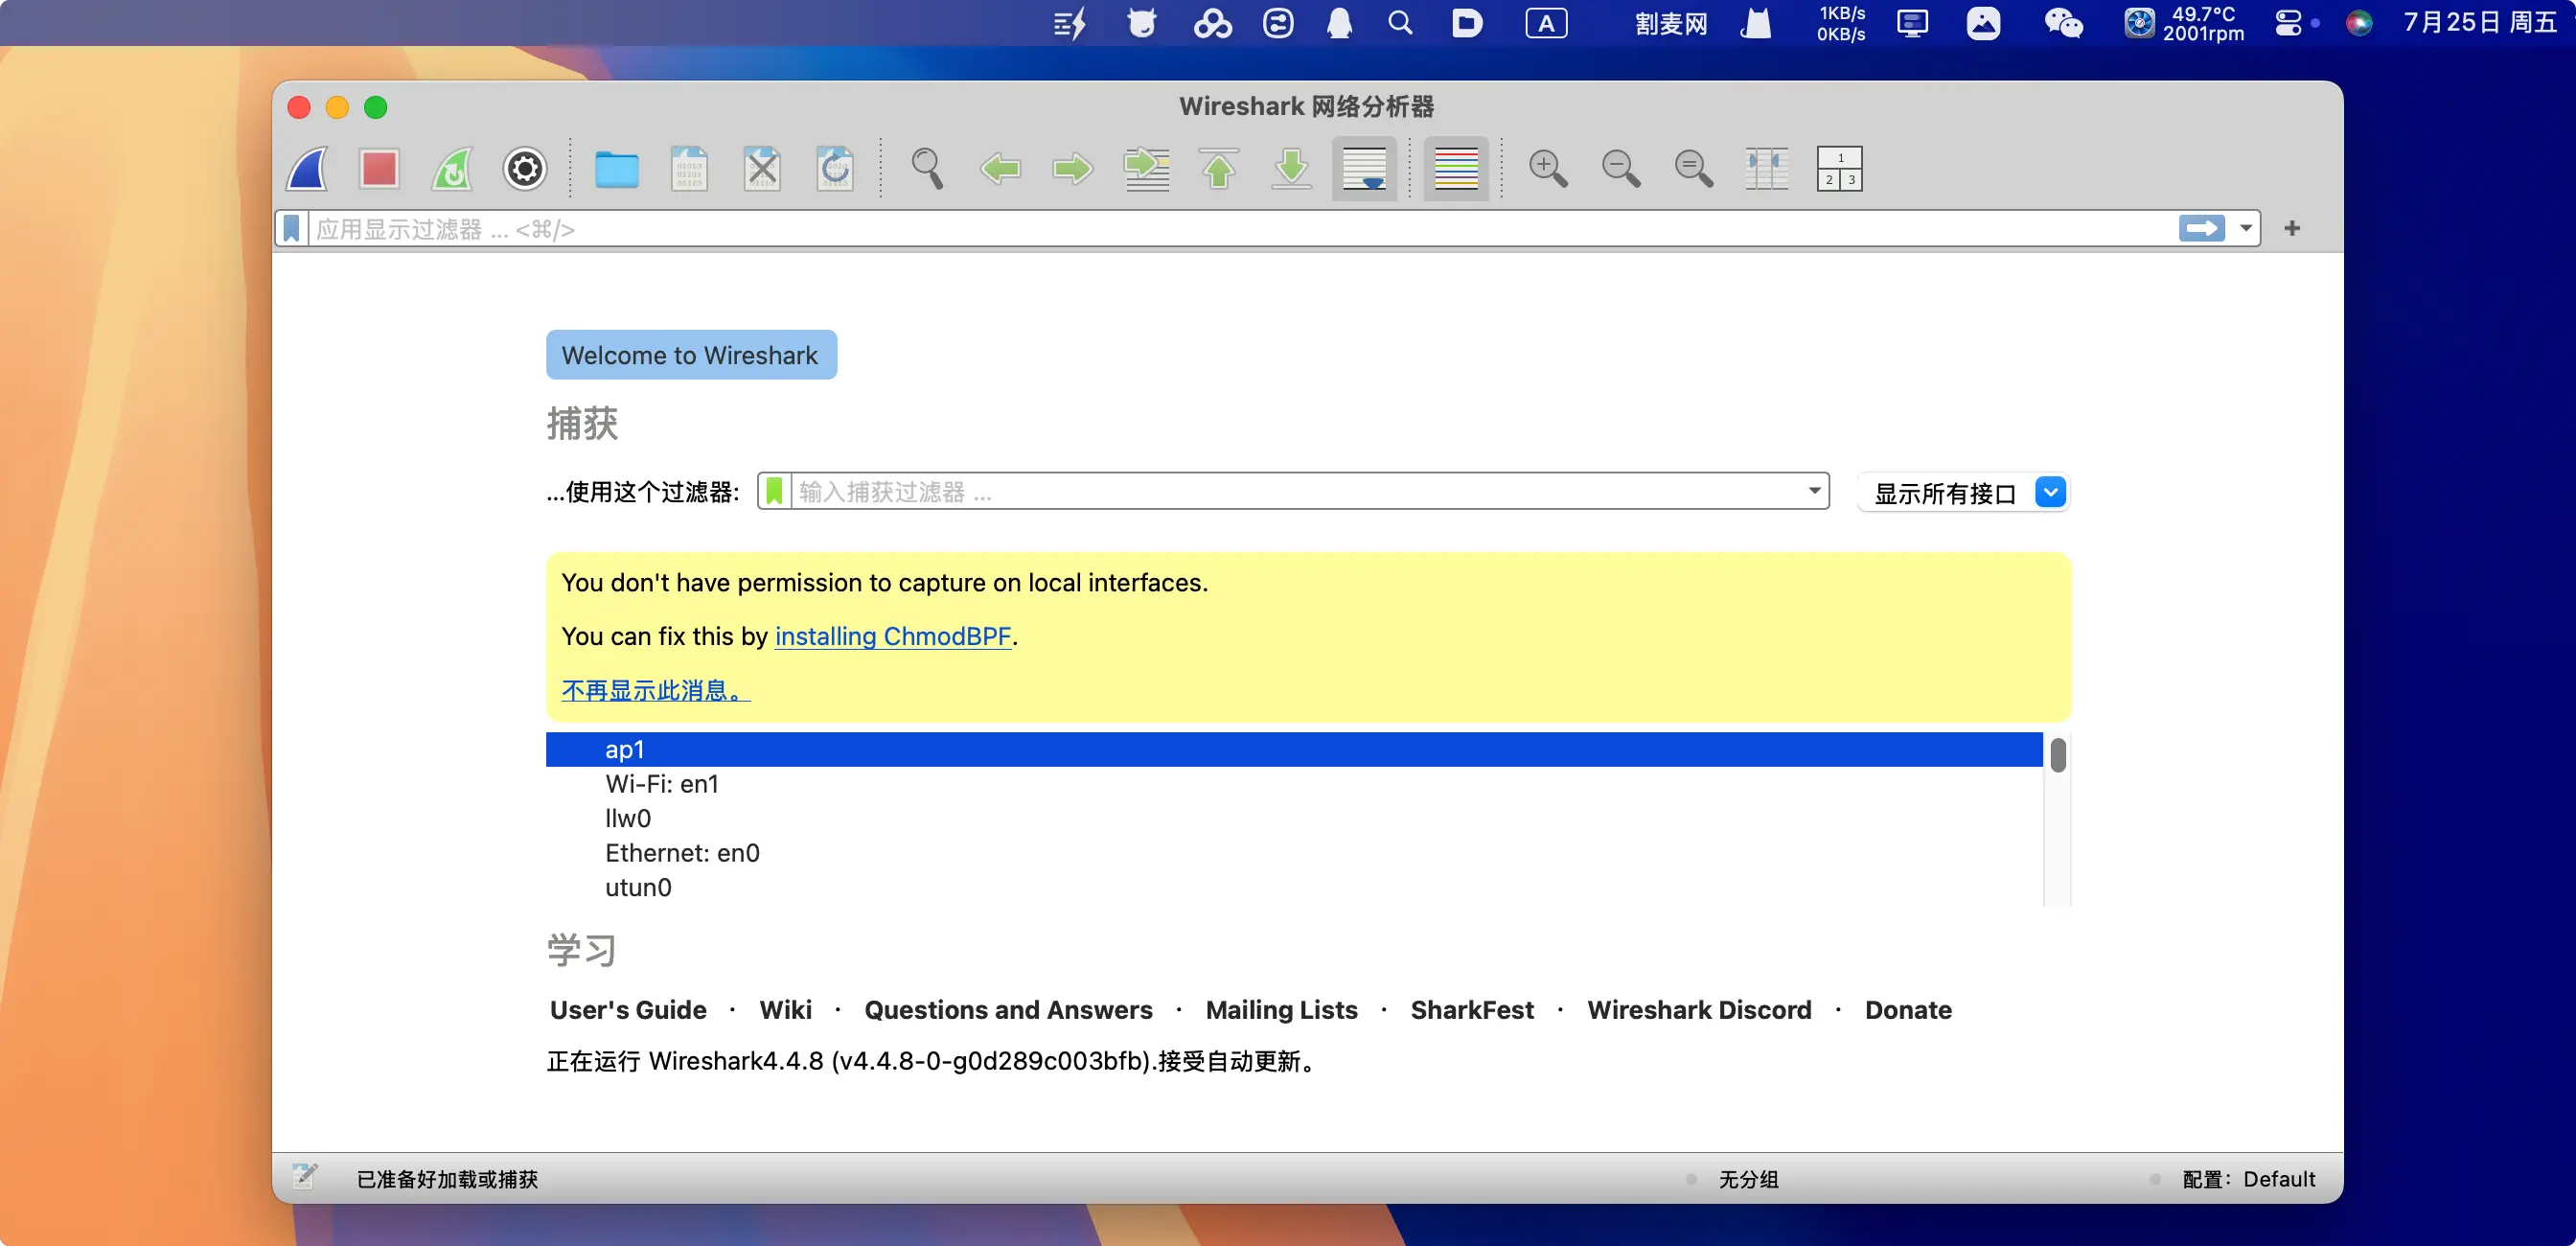This screenshot has width=2576, height=1246.
Task: Open a capture file with folder icon
Action: click(x=616, y=168)
